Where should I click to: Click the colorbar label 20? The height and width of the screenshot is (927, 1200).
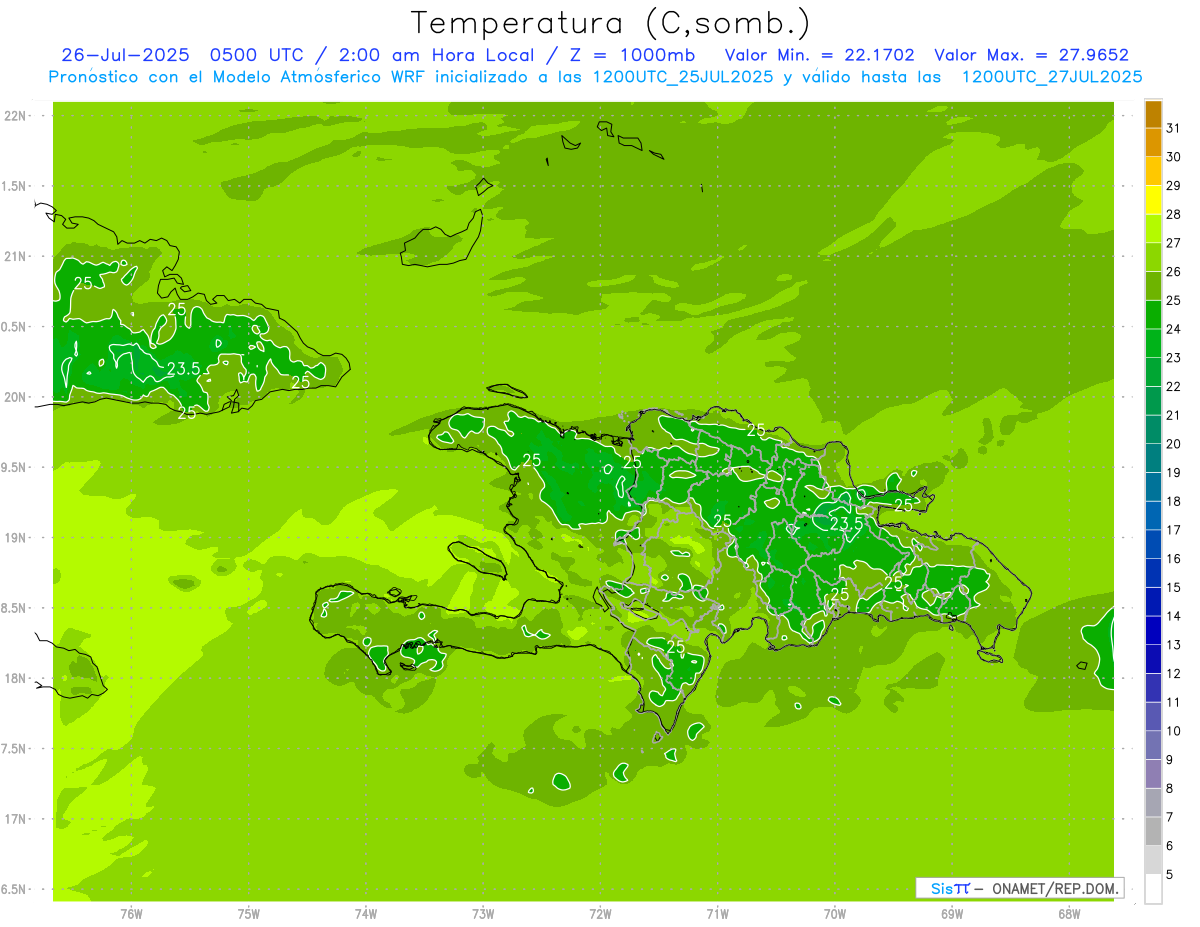coord(1174,444)
